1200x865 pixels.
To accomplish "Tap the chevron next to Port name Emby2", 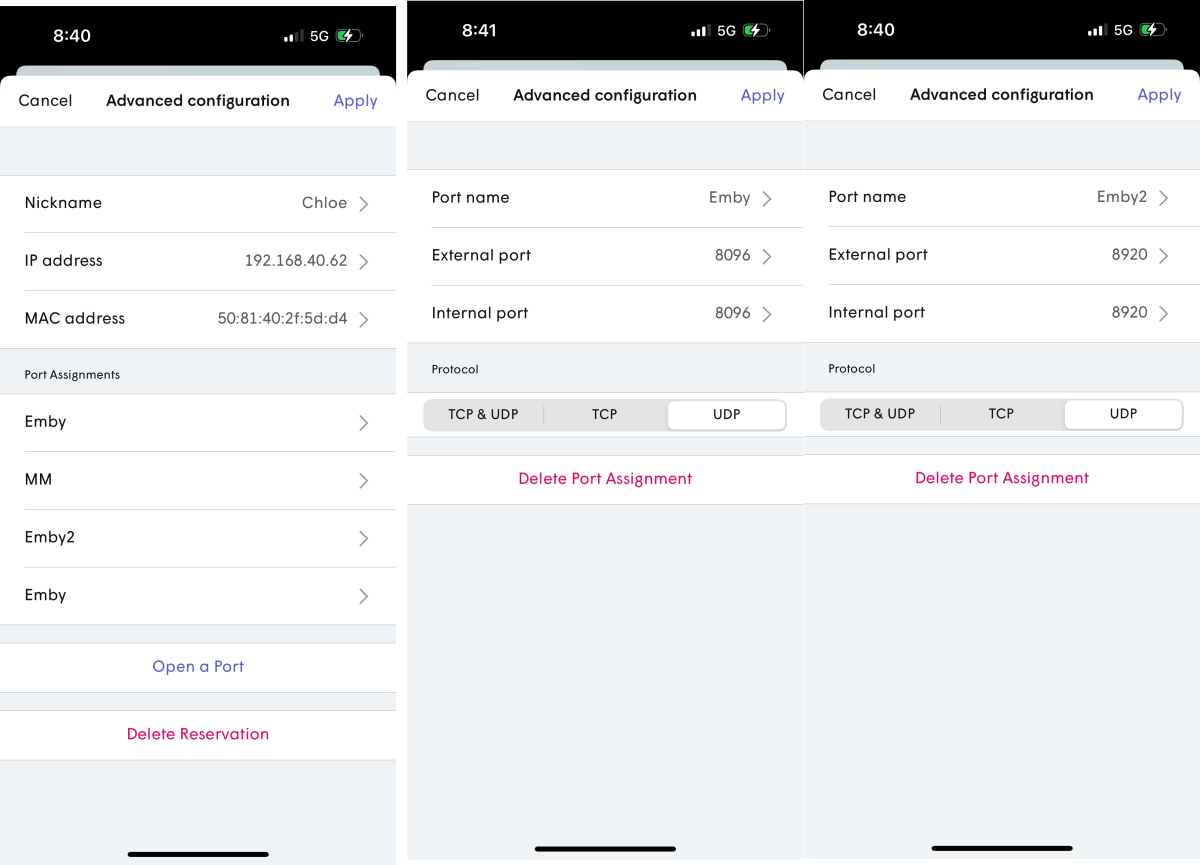I will 1164,198.
